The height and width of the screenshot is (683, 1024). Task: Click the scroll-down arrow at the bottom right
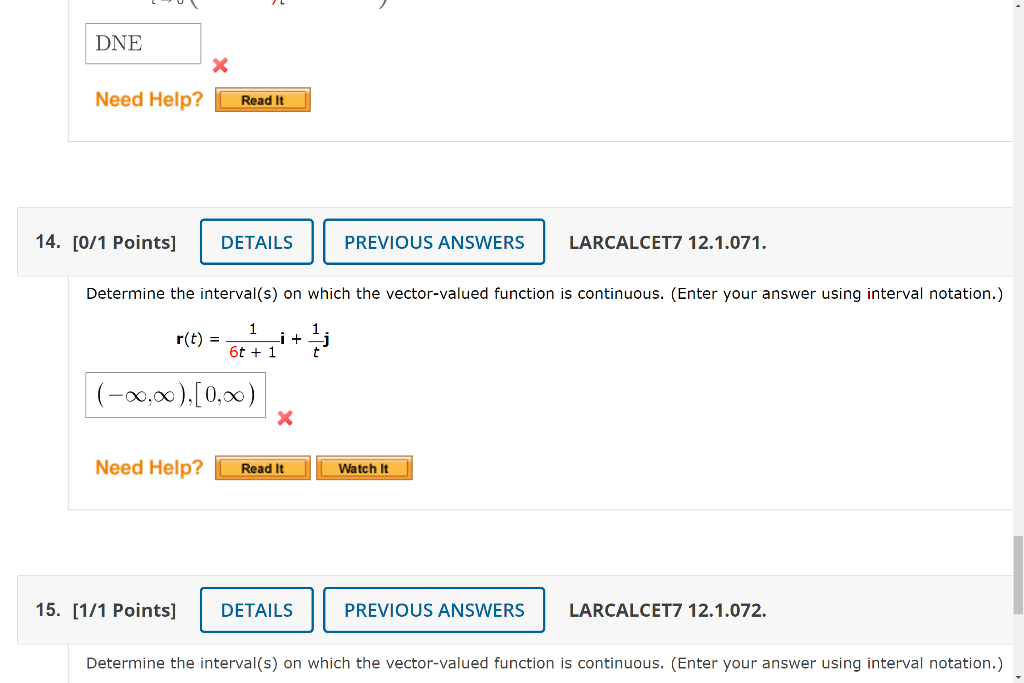[1017, 676]
